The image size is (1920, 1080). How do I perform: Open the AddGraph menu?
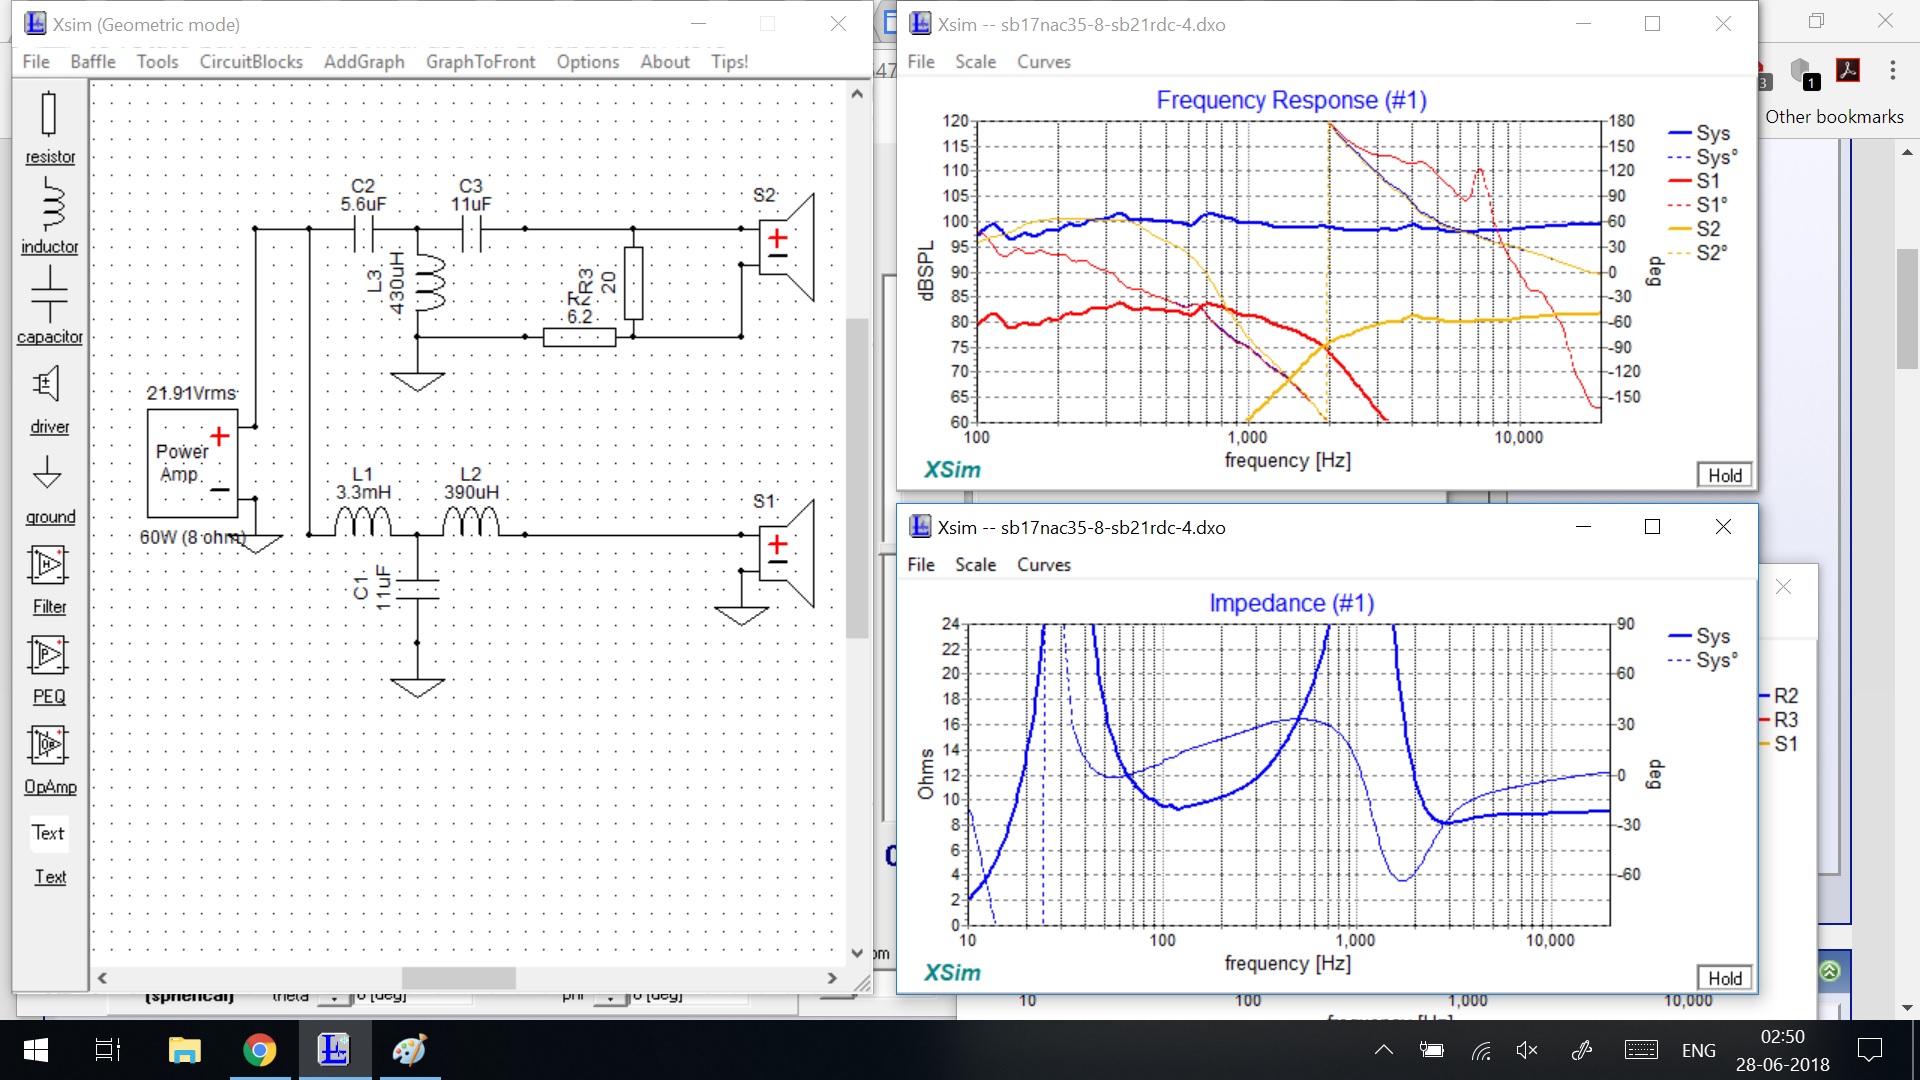tap(364, 62)
